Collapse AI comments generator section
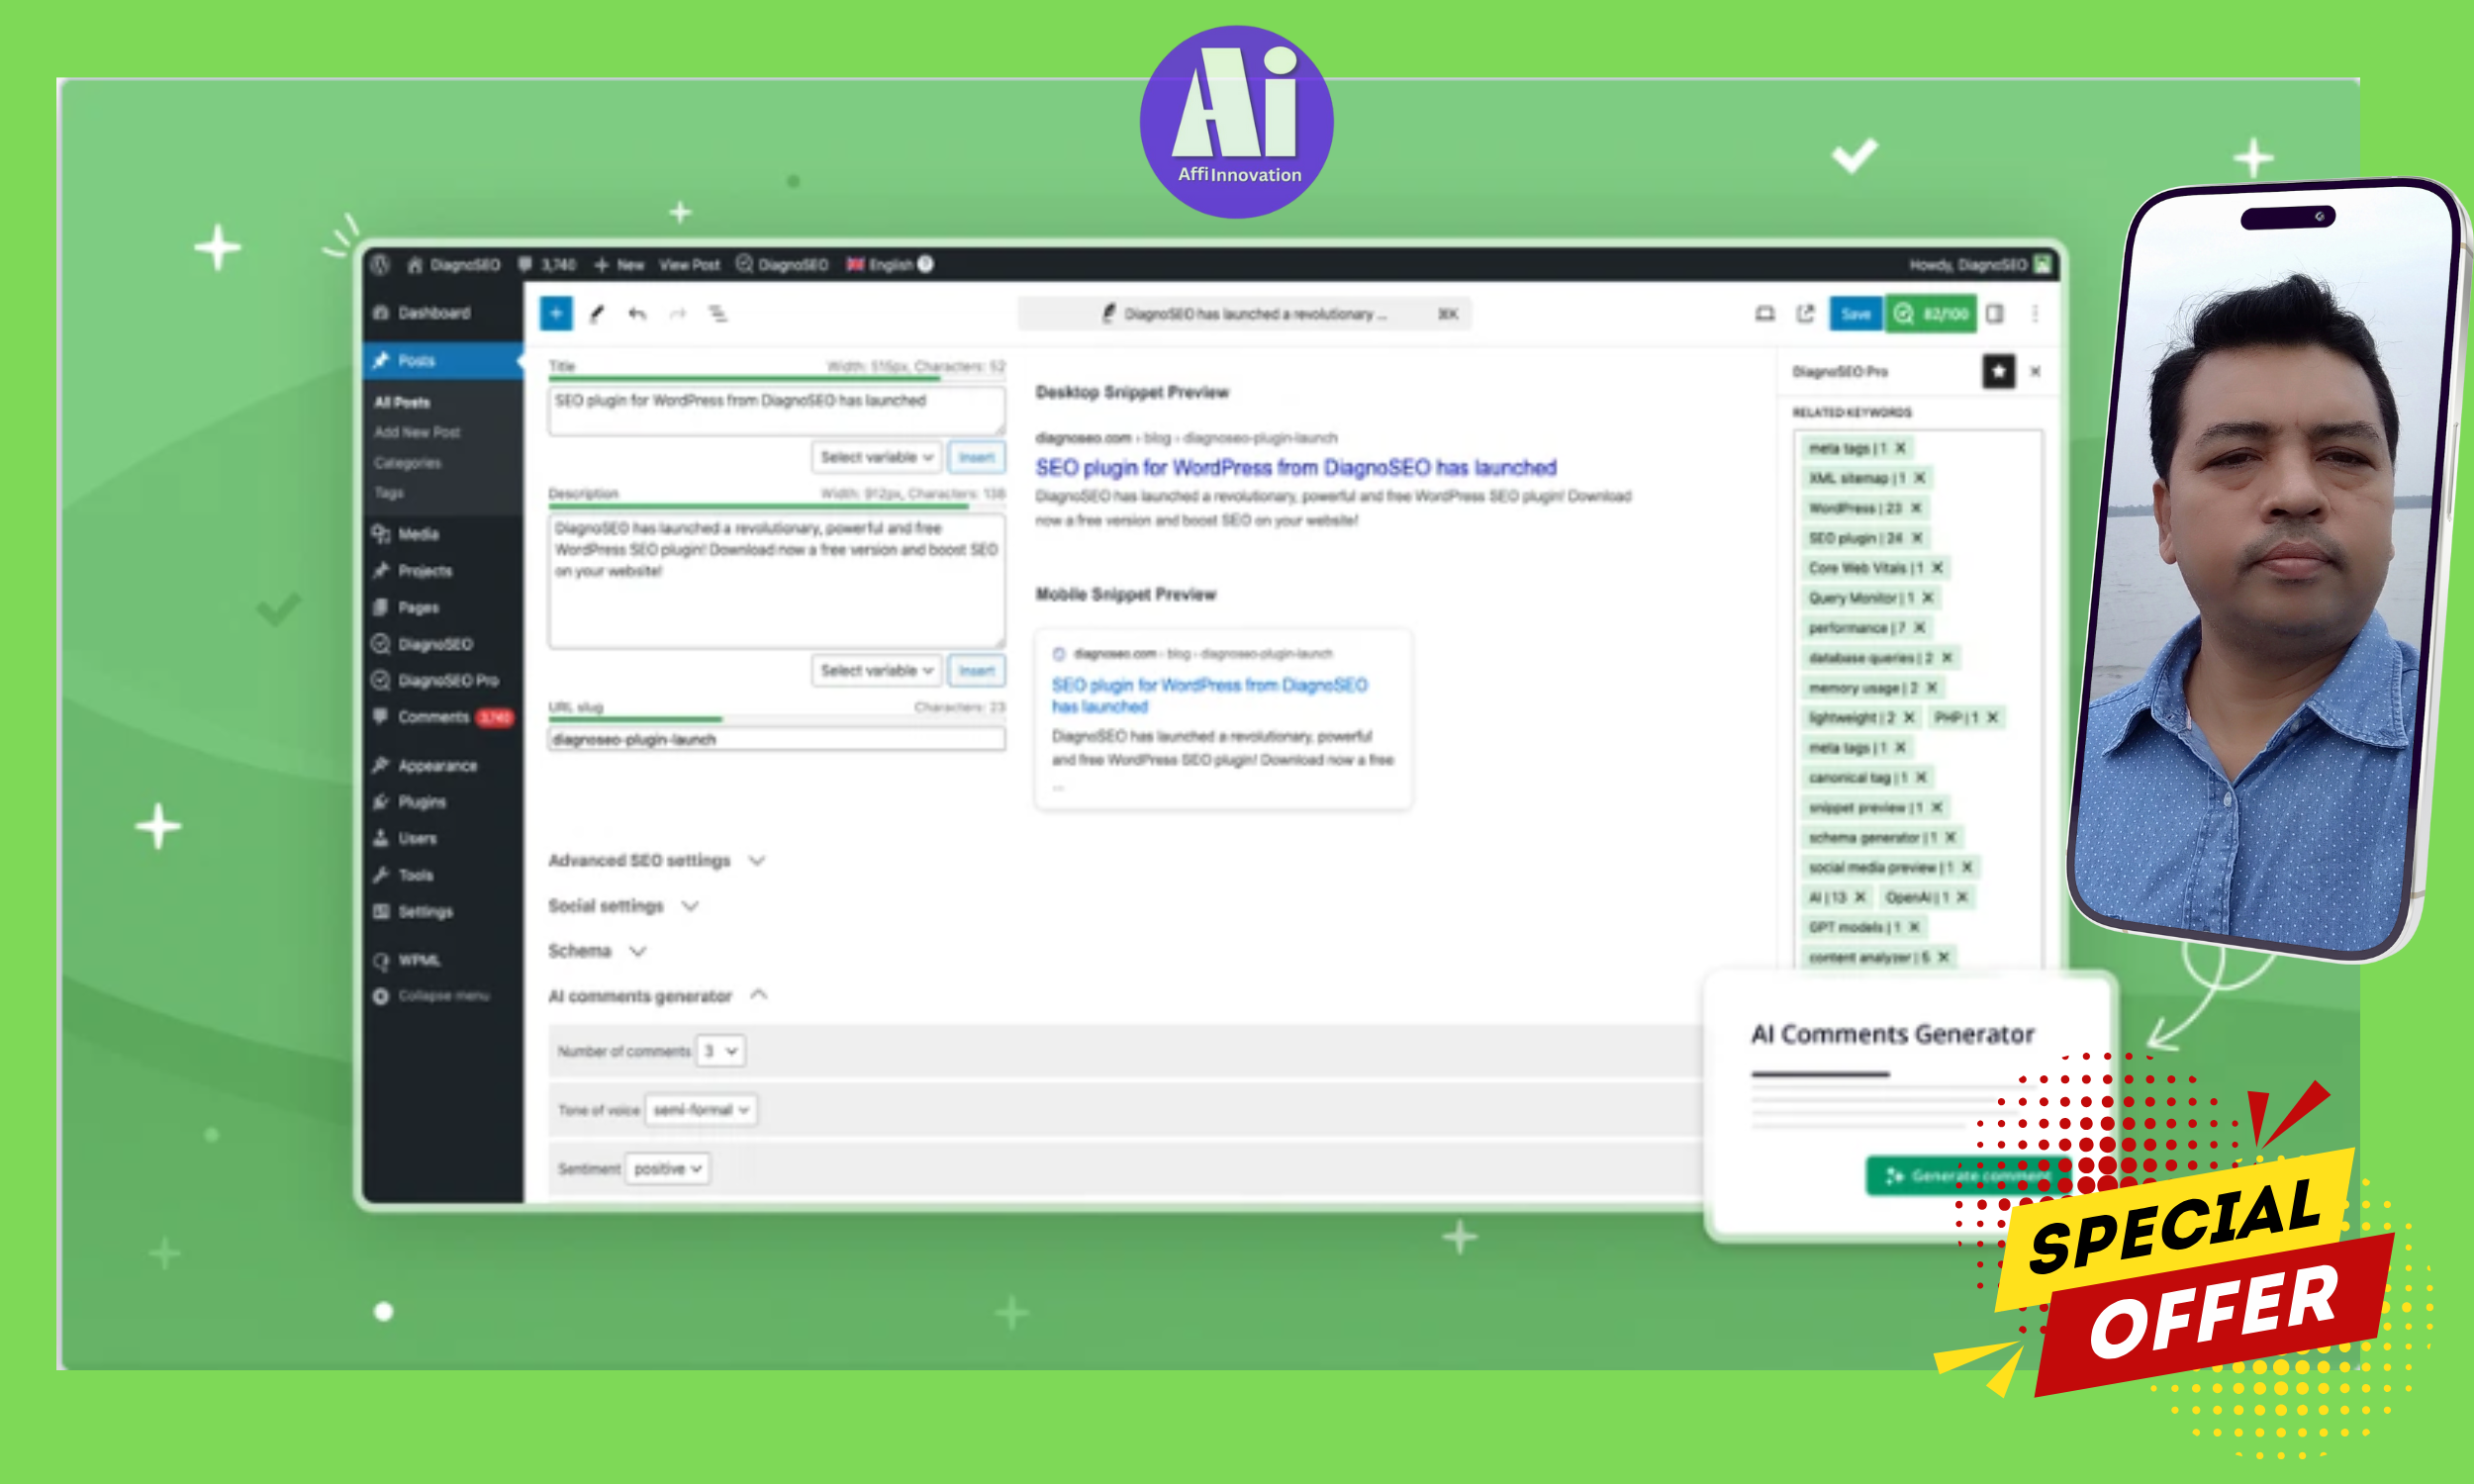This screenshot has height=1484, width=2474. [658, 996]
